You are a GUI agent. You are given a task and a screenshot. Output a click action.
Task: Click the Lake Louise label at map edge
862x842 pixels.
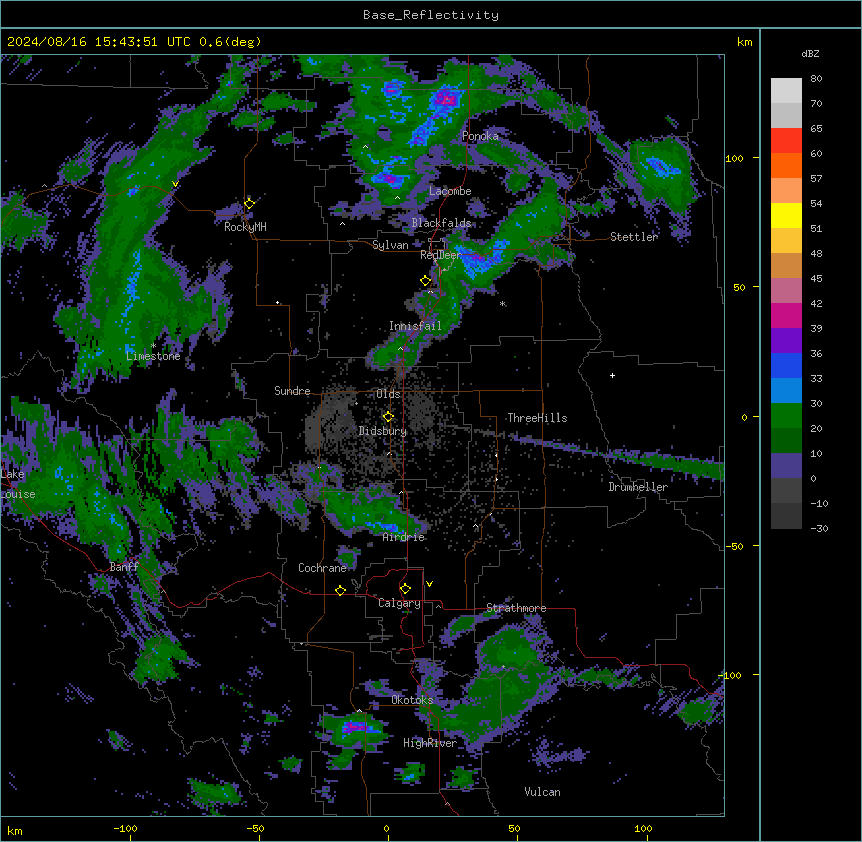coord(18,484)
